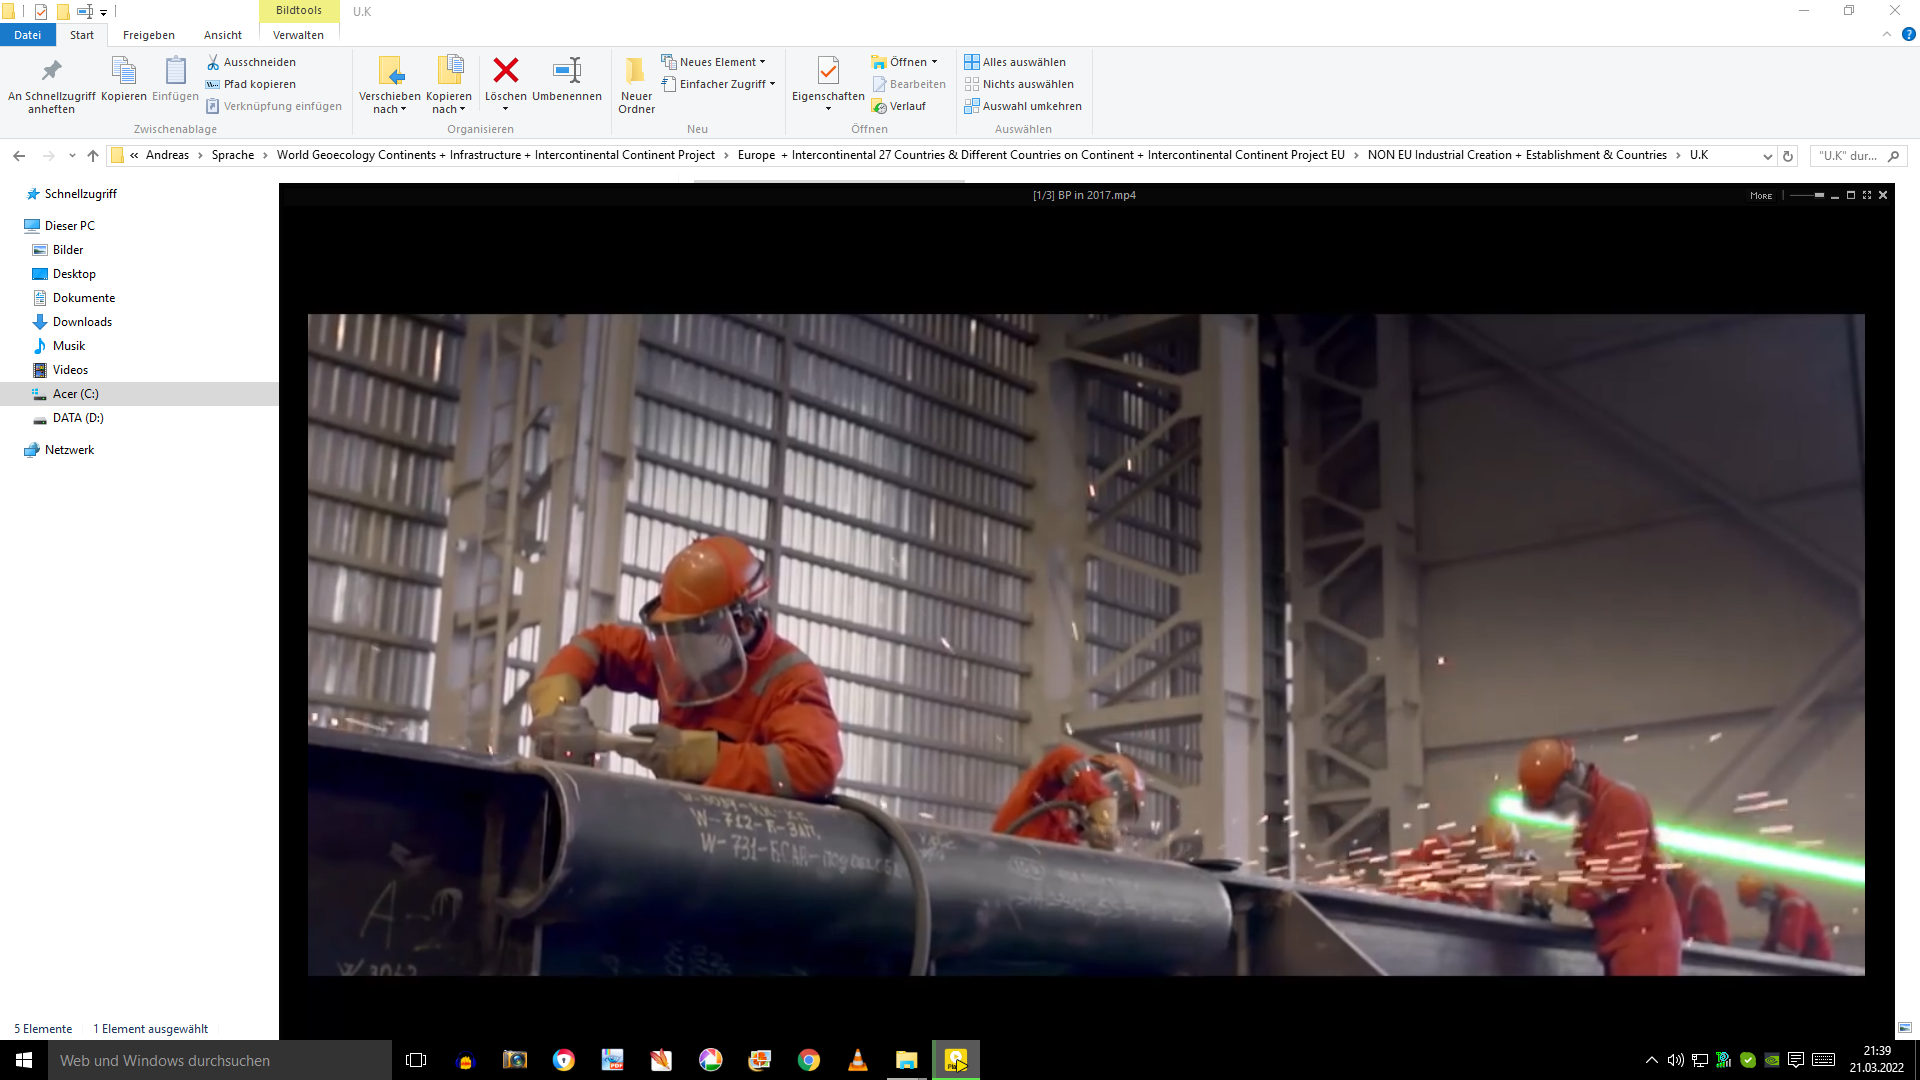Click Nichts auswählen
This screenshot has width=1920, height=1080.
[1019, 84]
